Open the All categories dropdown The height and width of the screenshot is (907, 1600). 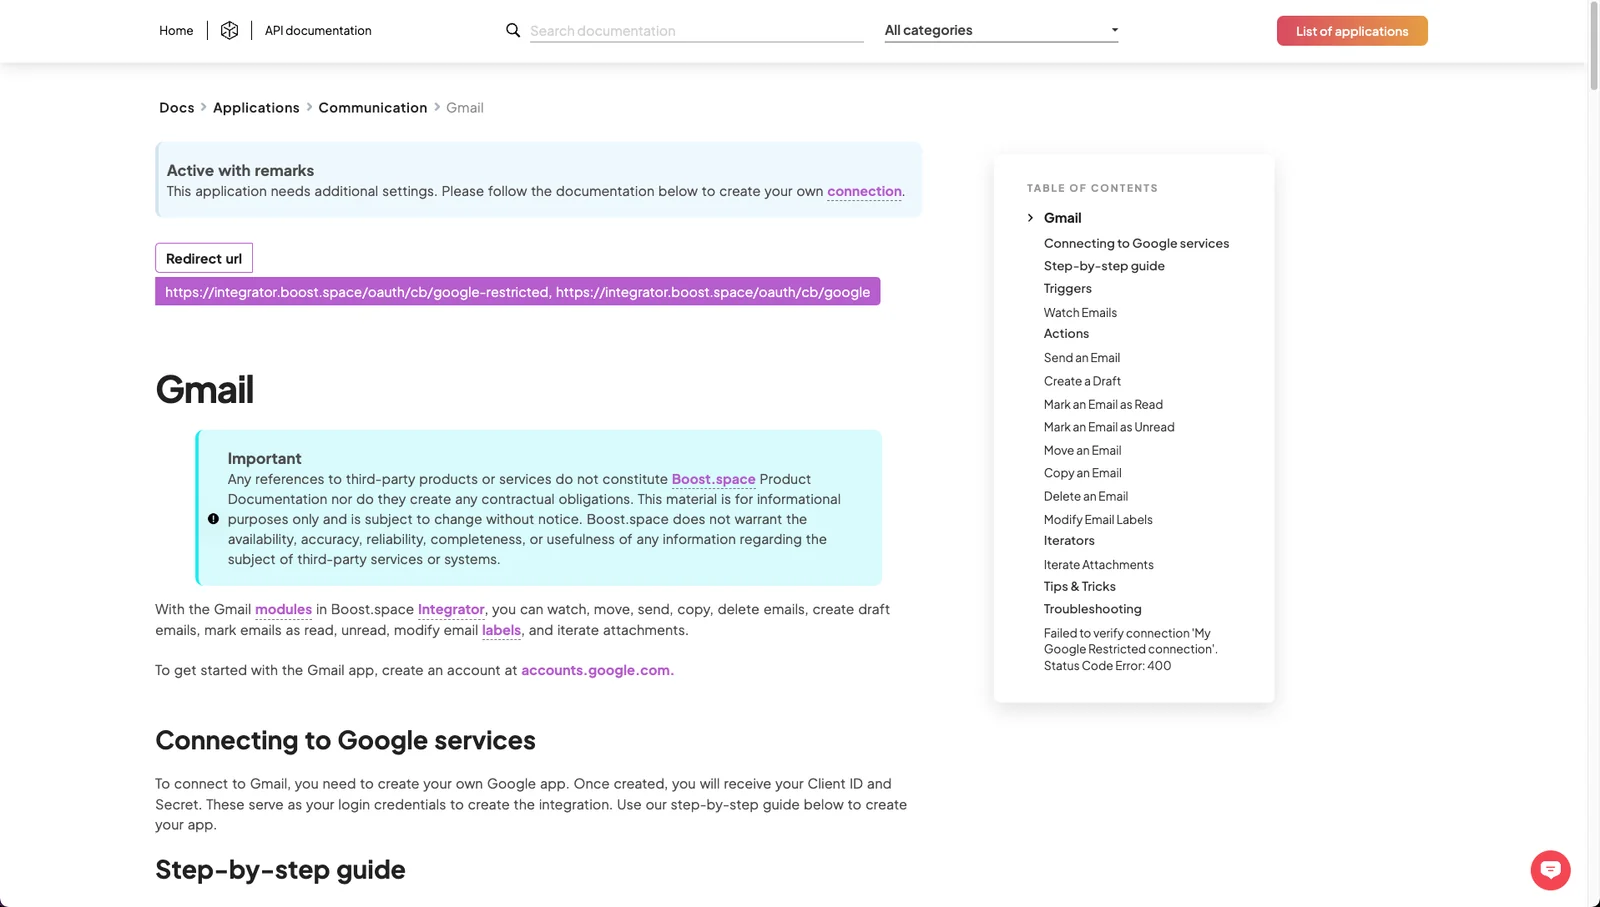point(1001,30)
